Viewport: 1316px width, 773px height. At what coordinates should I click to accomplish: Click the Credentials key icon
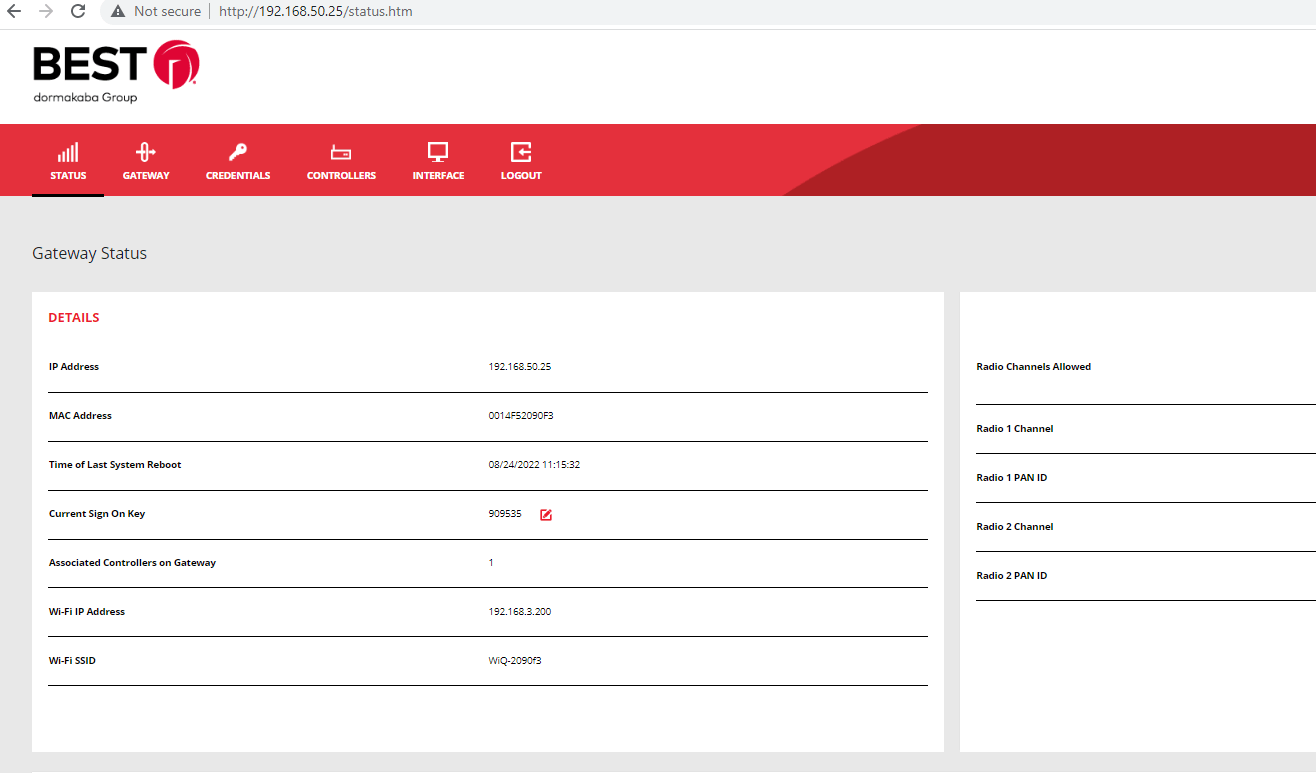coord(238,150)
